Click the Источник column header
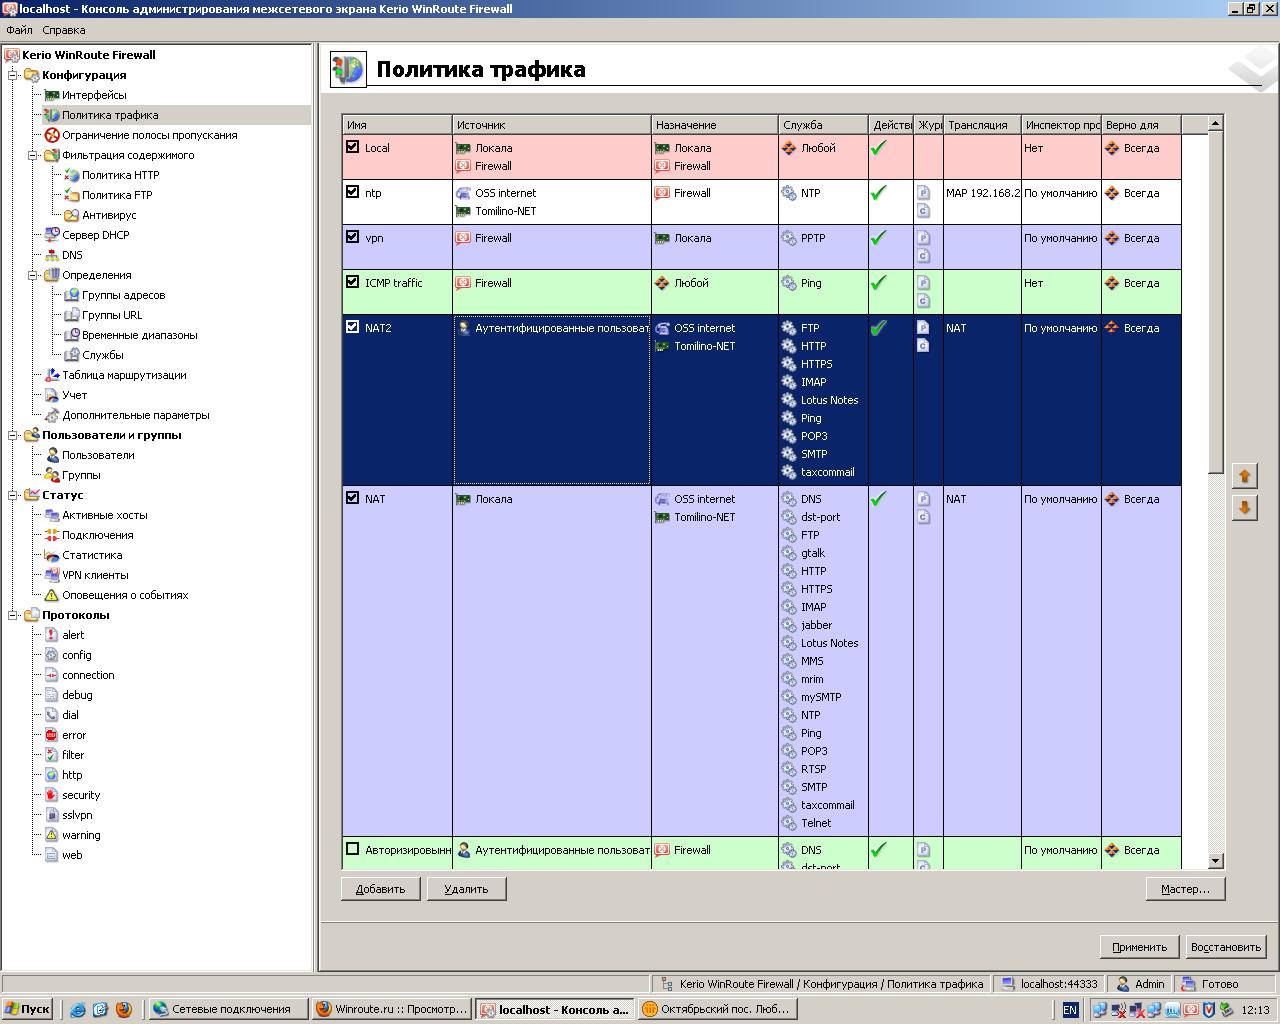The width and height of the screenshot is (1280, 1024). tap(552, 125)
